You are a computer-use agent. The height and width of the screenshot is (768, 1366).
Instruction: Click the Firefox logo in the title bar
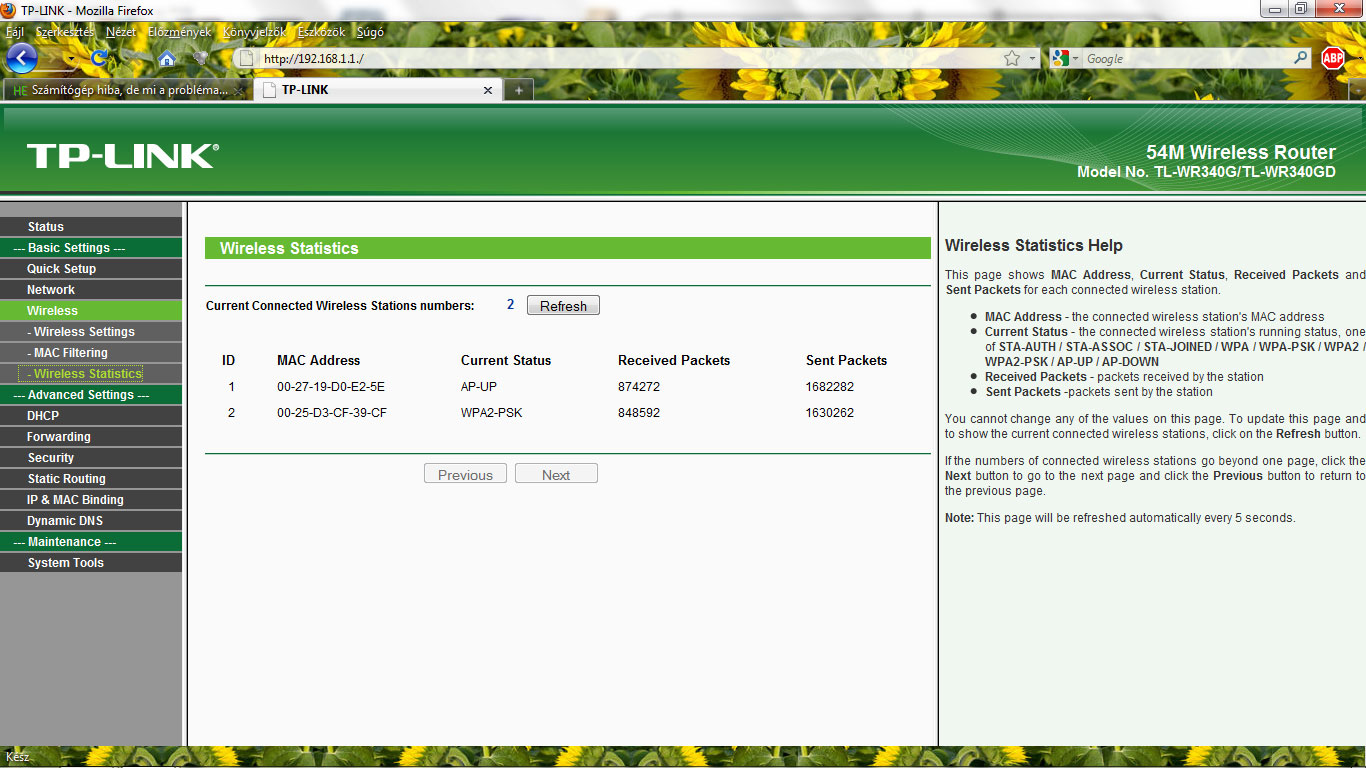click(9, 10)
